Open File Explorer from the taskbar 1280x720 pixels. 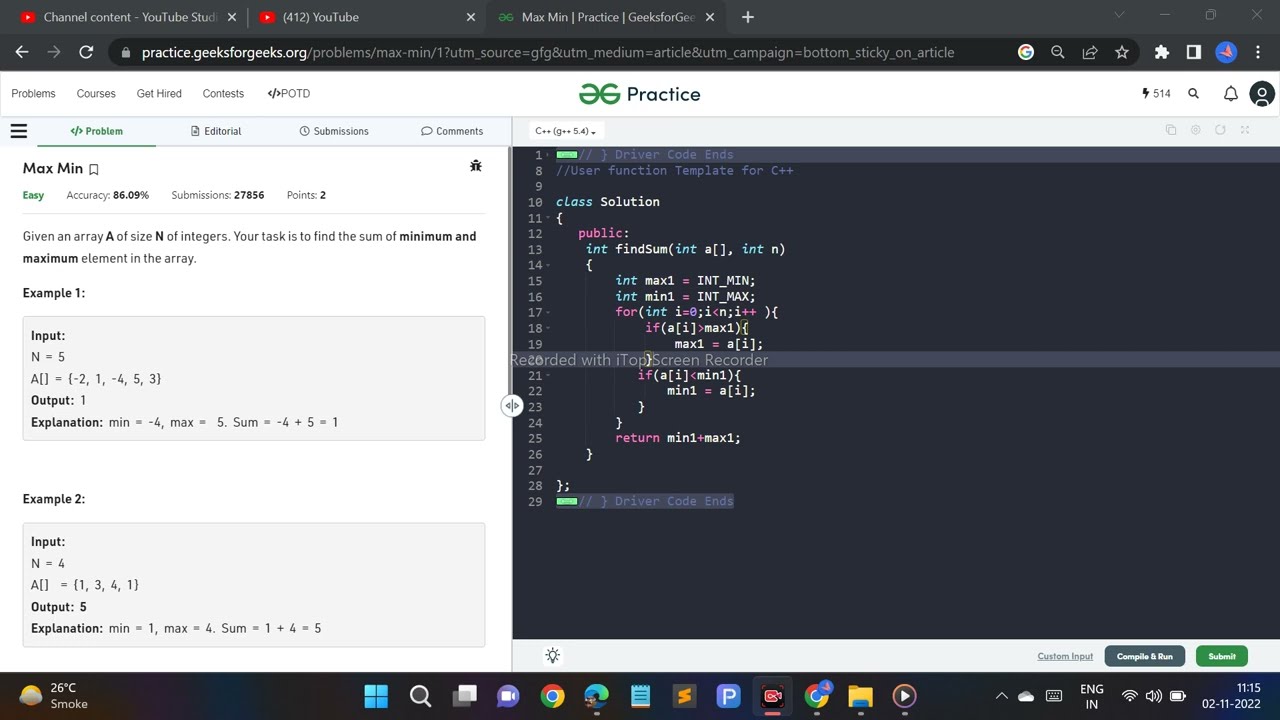[860, 696]
